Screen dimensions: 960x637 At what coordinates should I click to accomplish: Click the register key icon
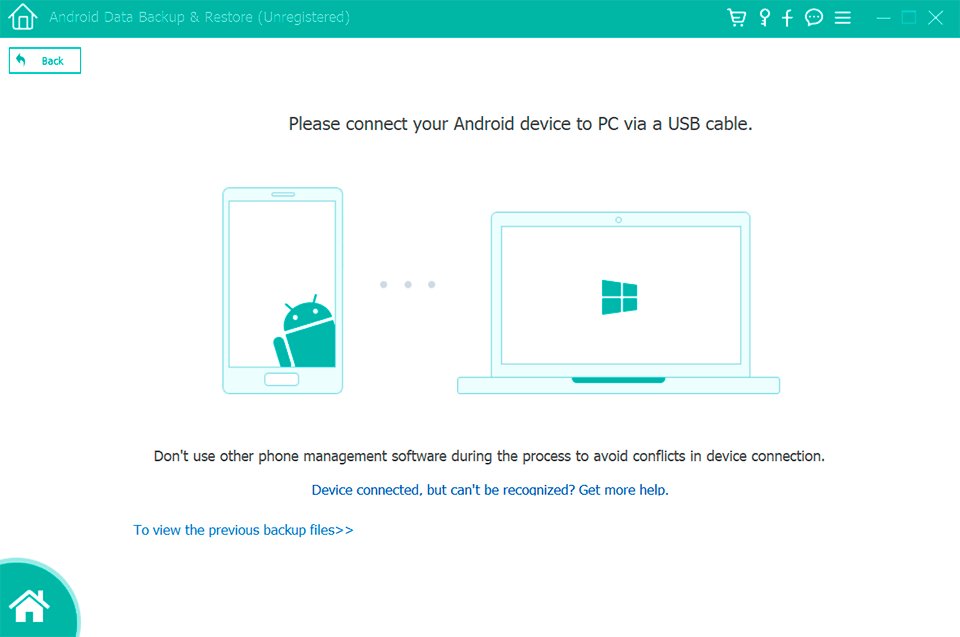pyautogui.click(x=764, y=17)
